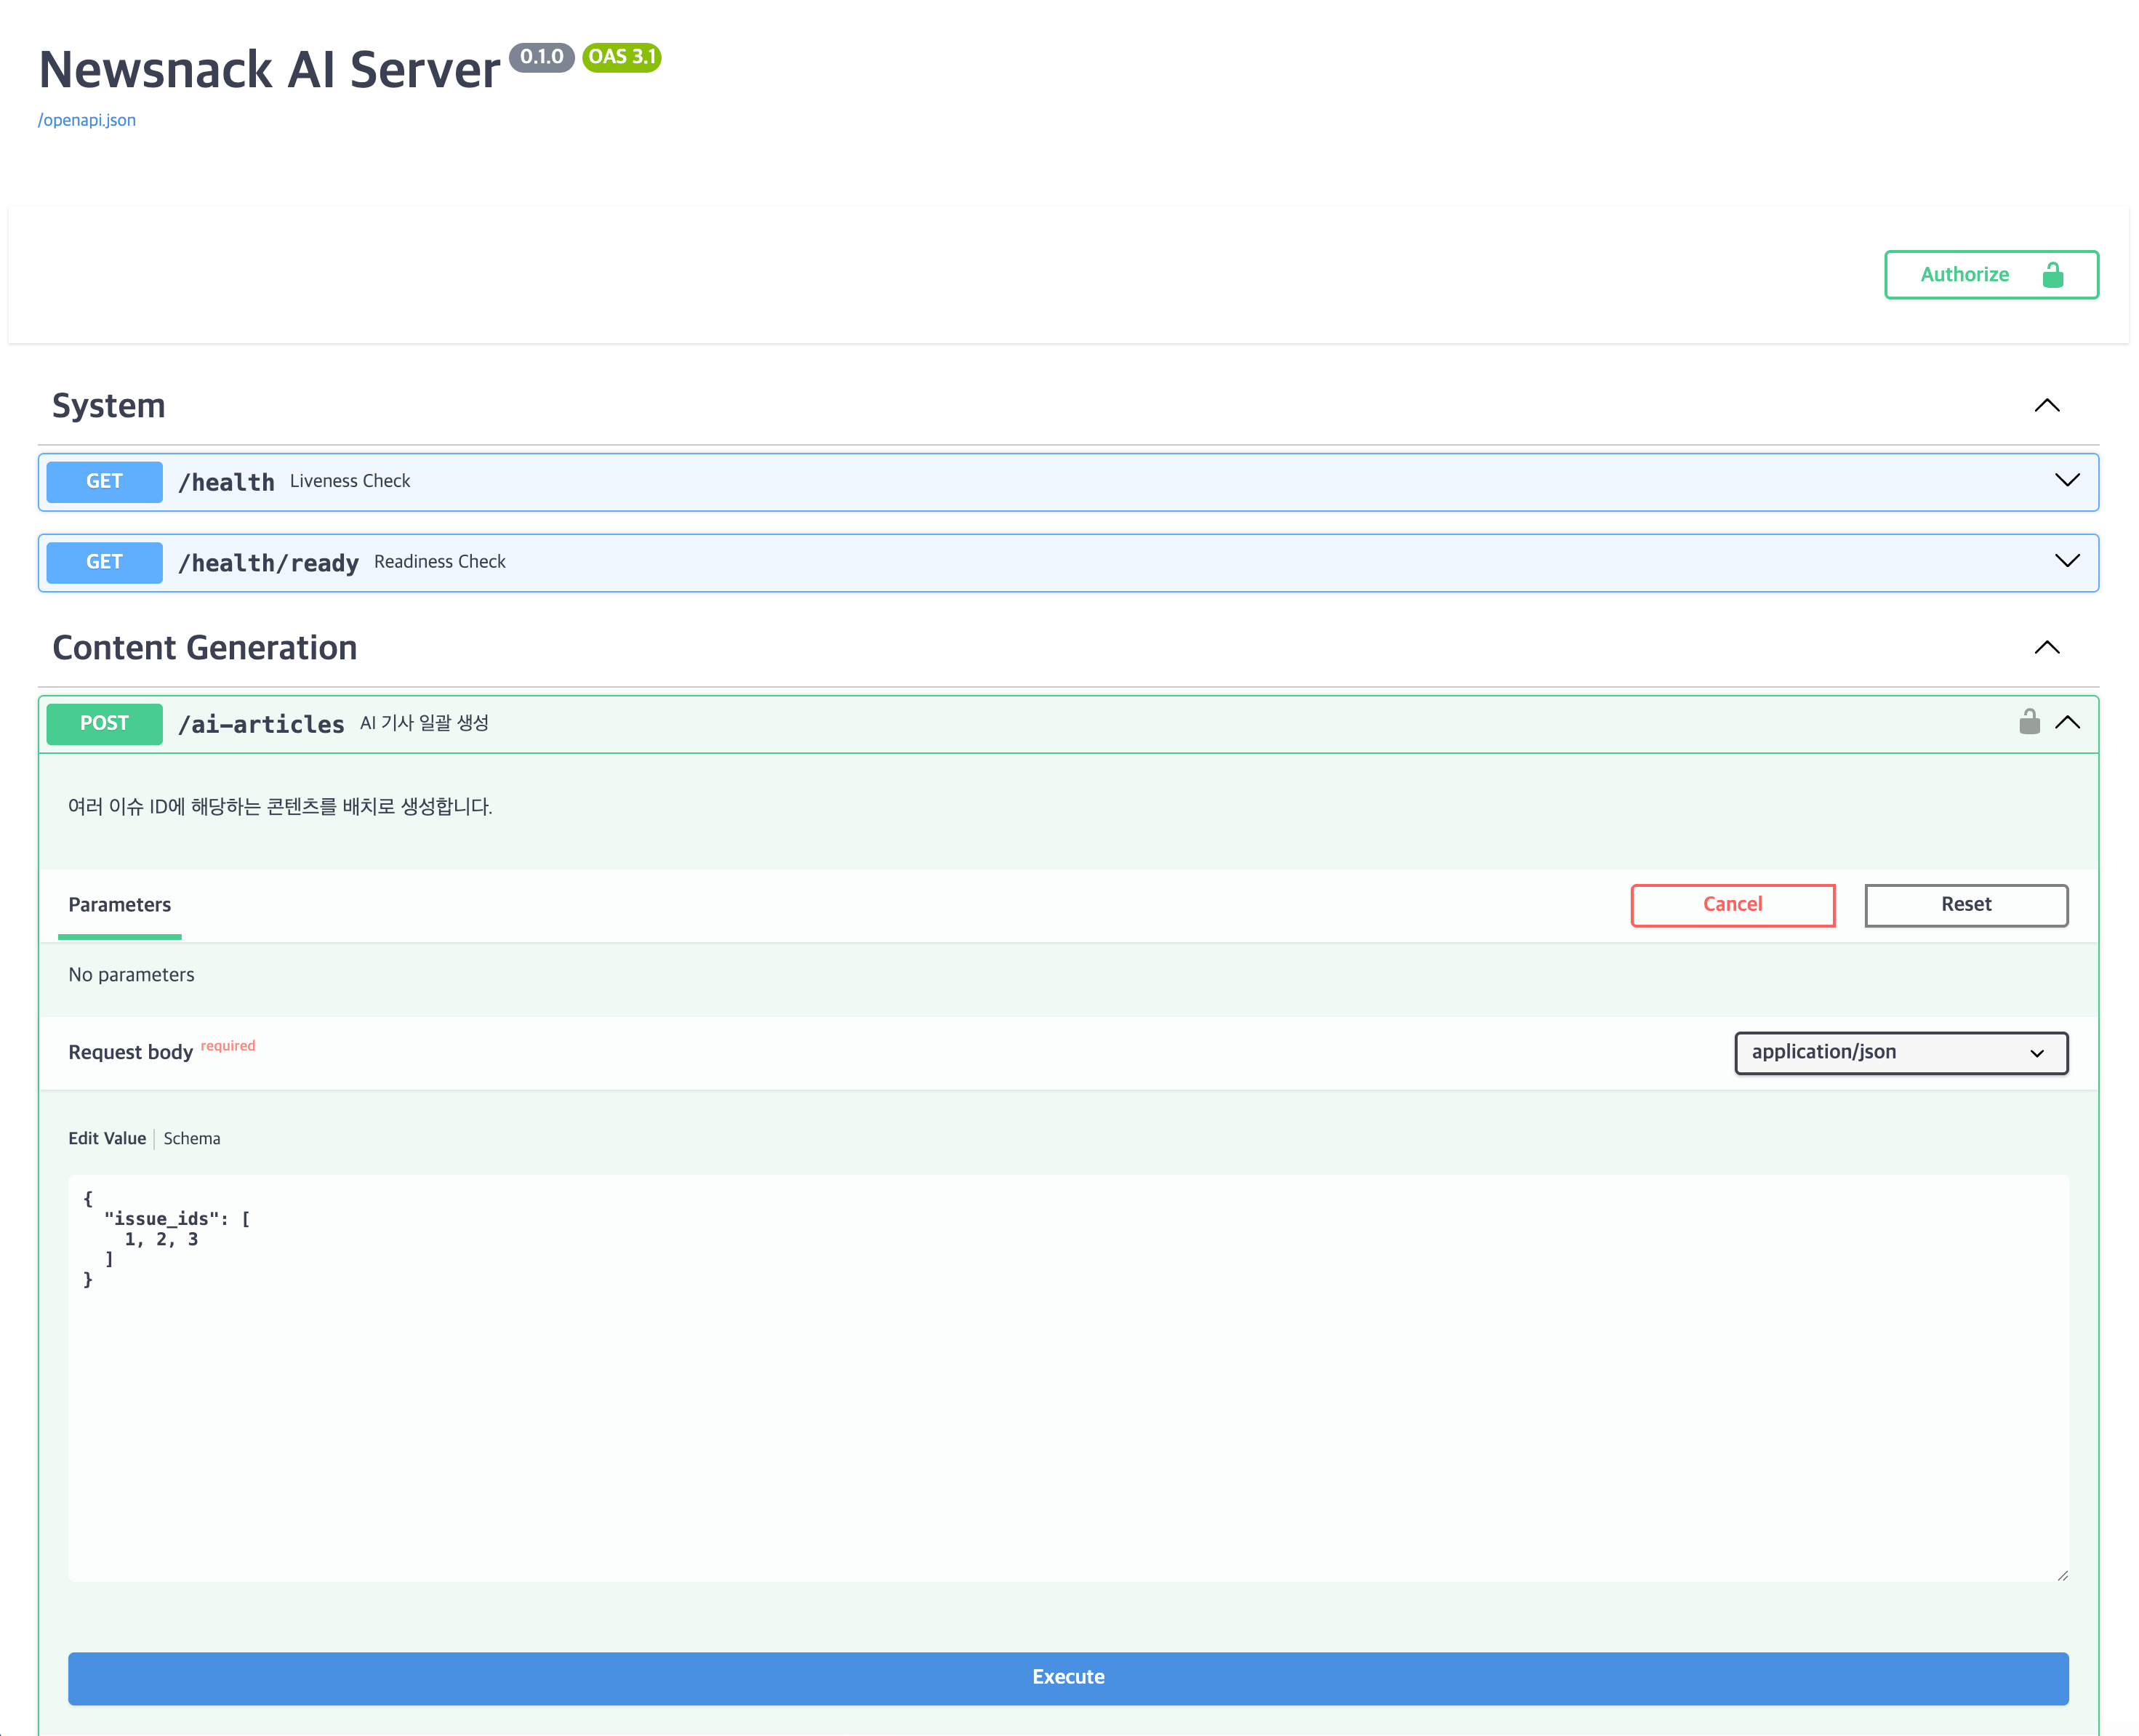This screenshot has height=1736, width=2139.
Task: Click the padlock icon on /ai-articles row
Action: [x=2028, y=722]
